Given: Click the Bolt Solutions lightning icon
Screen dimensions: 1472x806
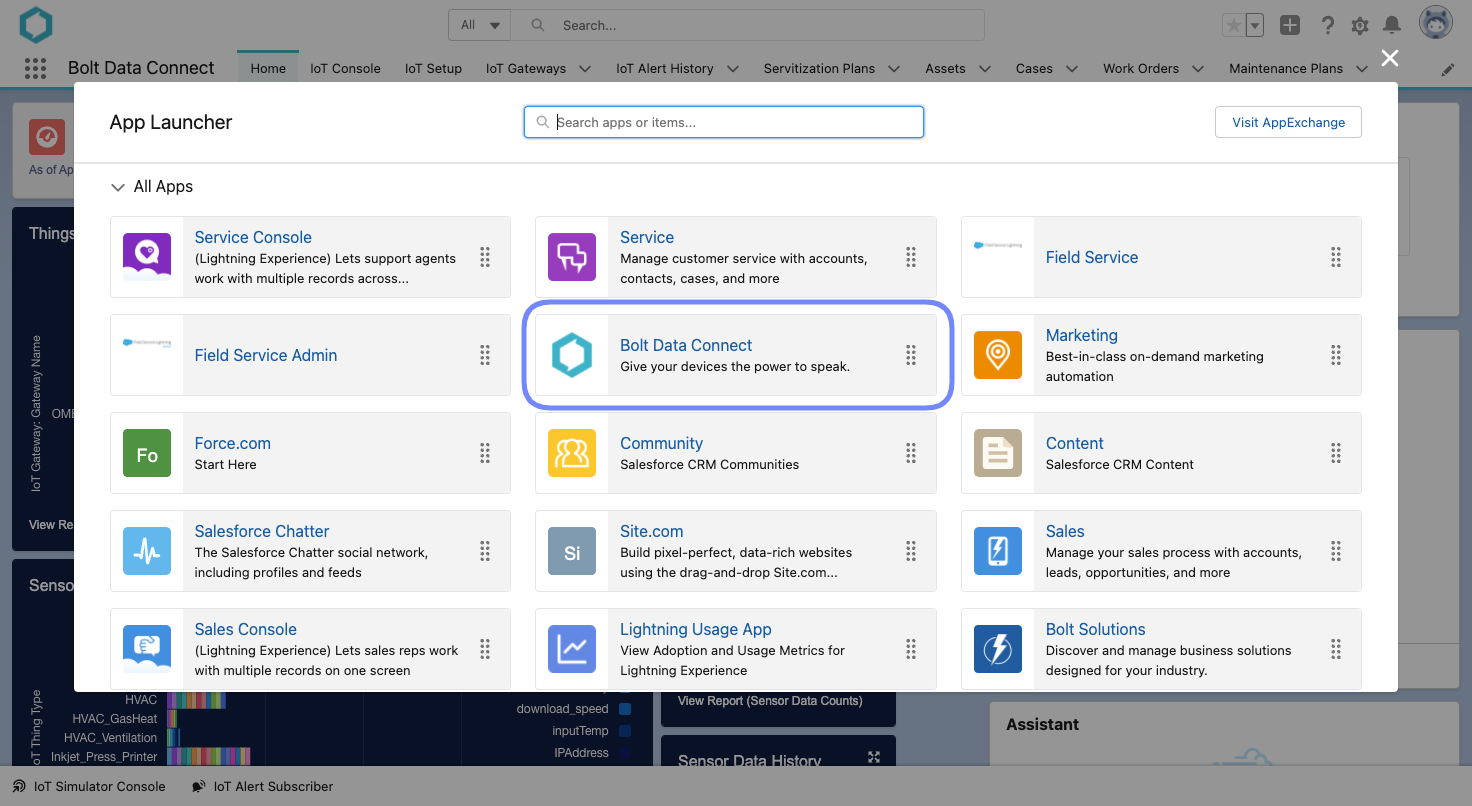Looking at the screenshot, I should (x=998, y=649).
